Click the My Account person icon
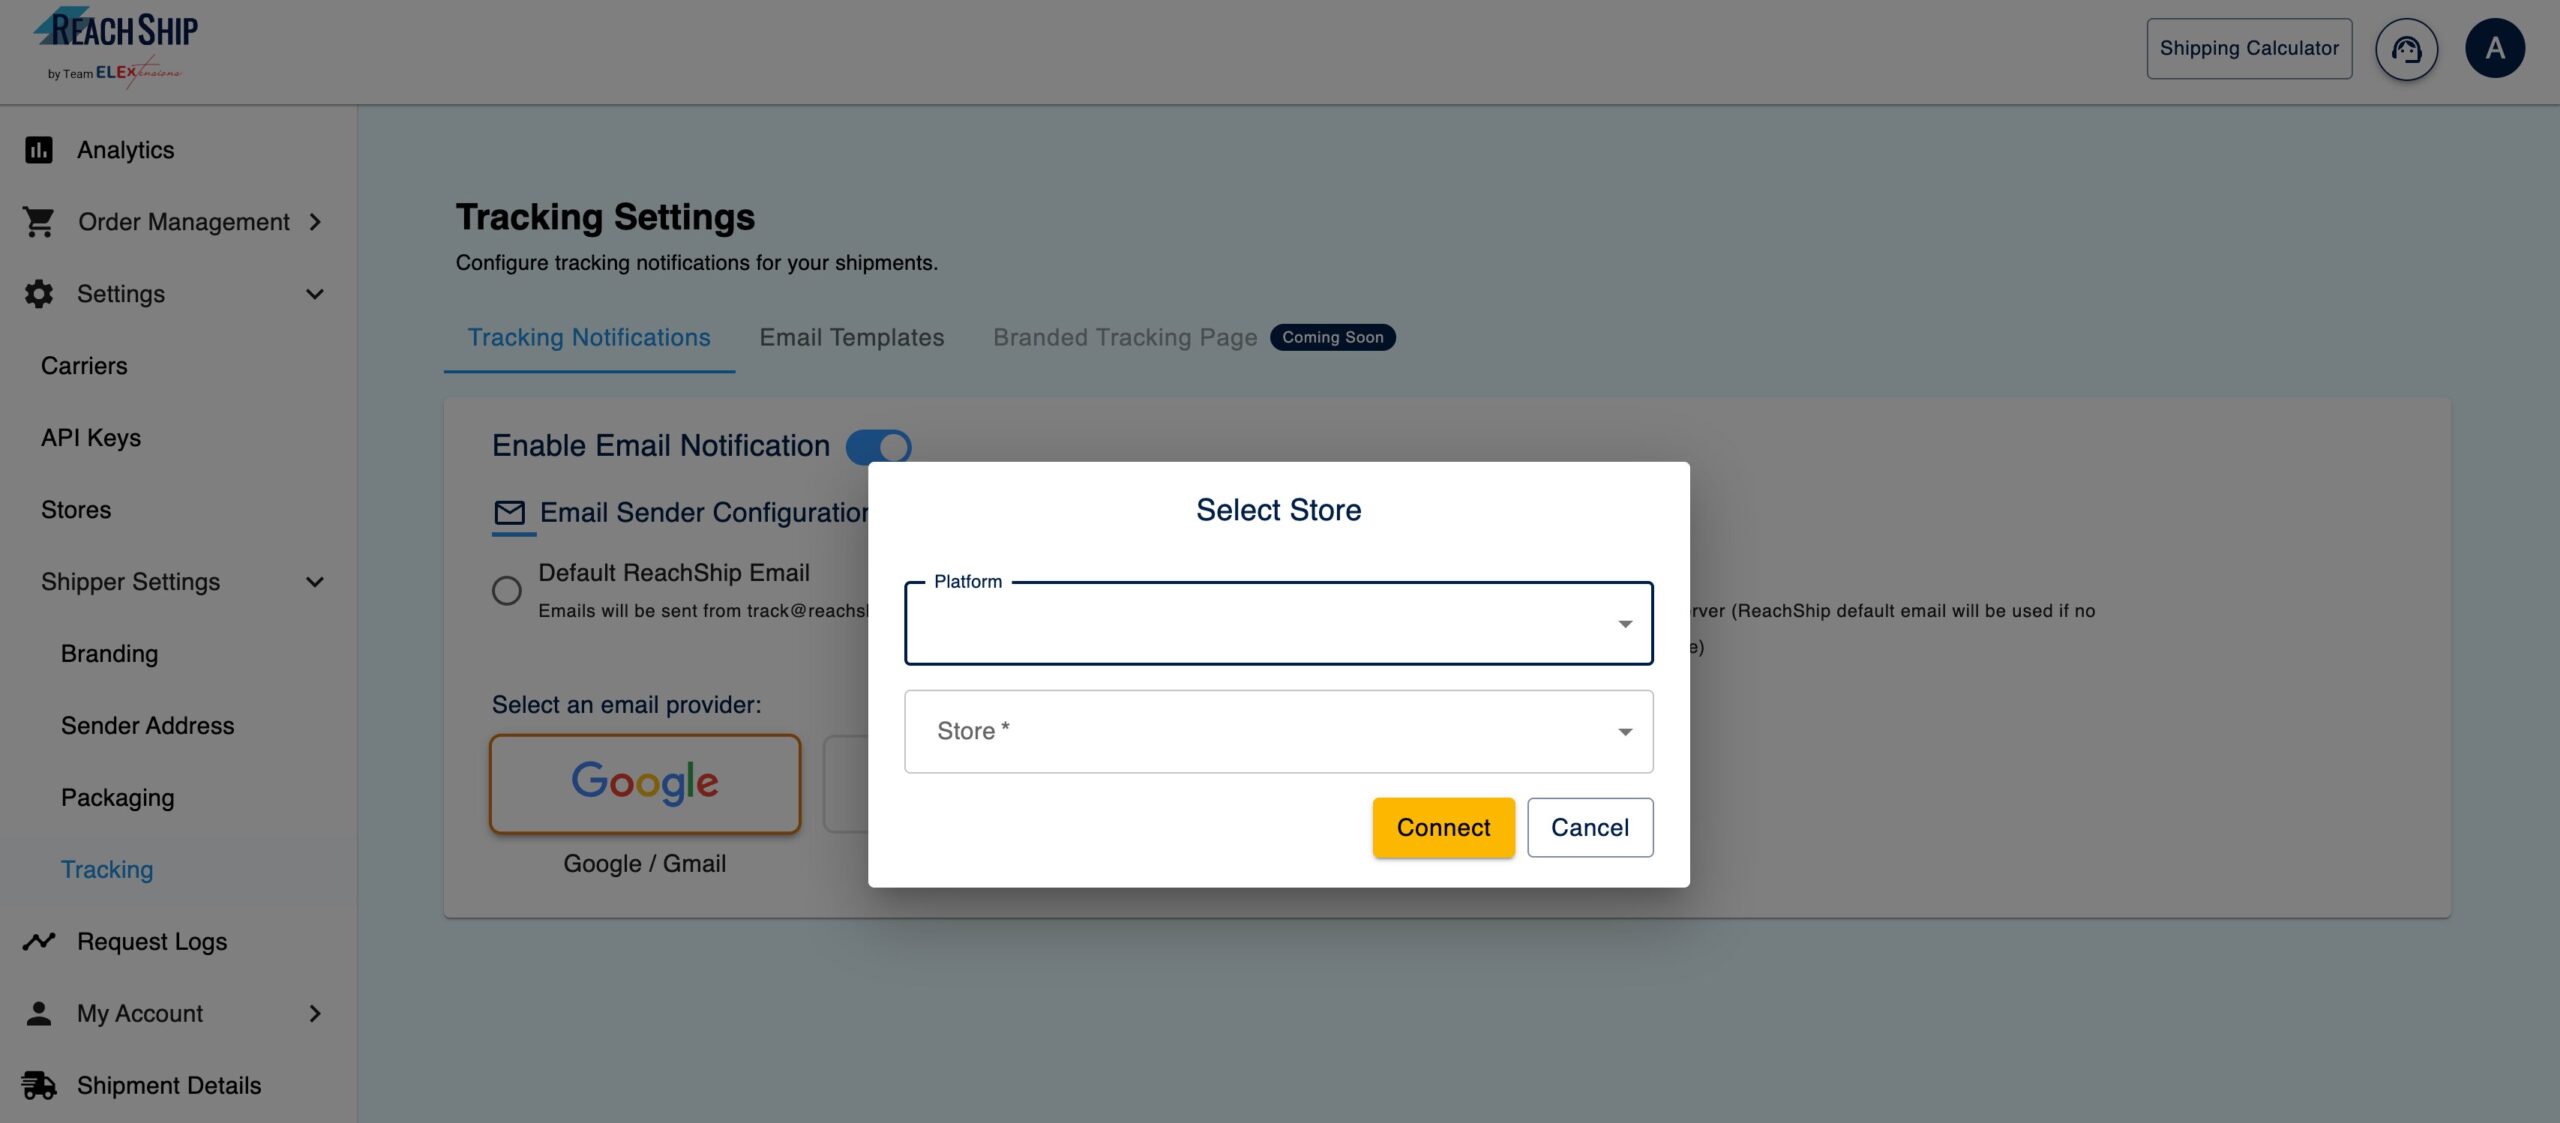Viewport: 2560px width, 1123px height. click(x=38, y=1014)
